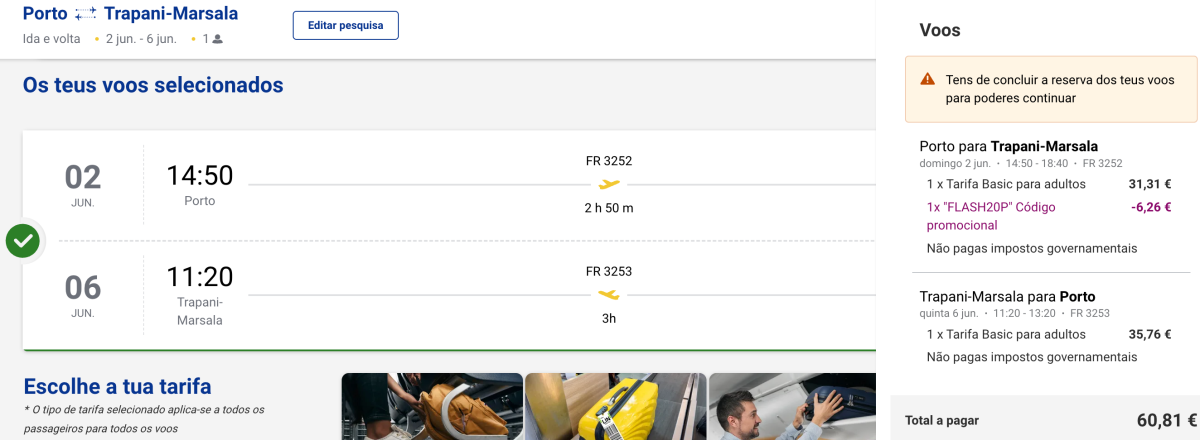Click the Total a pagar 60,81 € bar
The image size is (1200, 440).
[x=1044, y=420]
